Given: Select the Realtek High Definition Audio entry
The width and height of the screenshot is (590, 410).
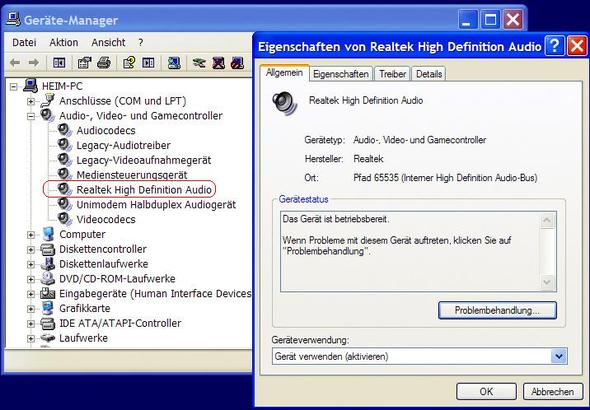Looking at the screenshot, I should (x=144, y=190).
